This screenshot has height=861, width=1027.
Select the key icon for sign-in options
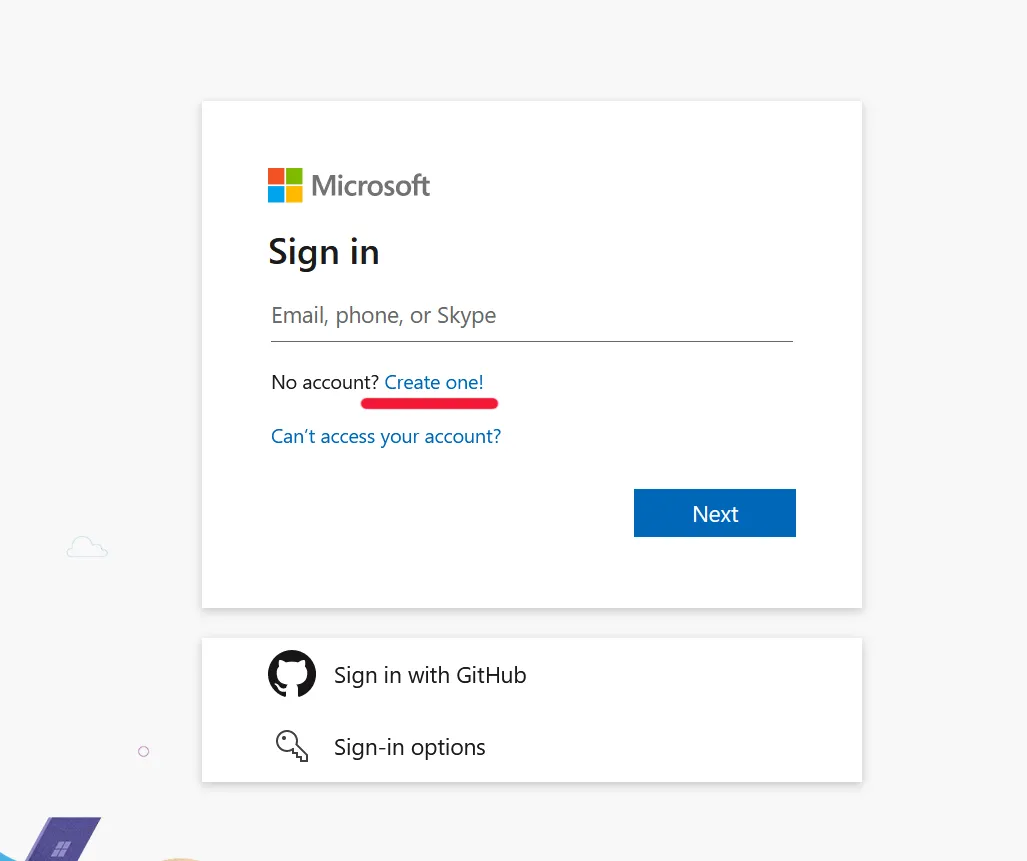[x=291, y=746]
